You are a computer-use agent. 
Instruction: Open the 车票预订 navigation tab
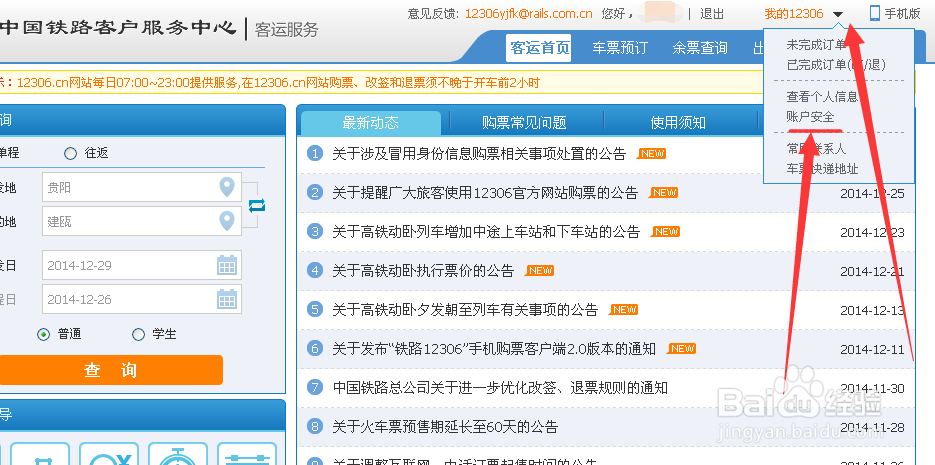tap(620, 48)
